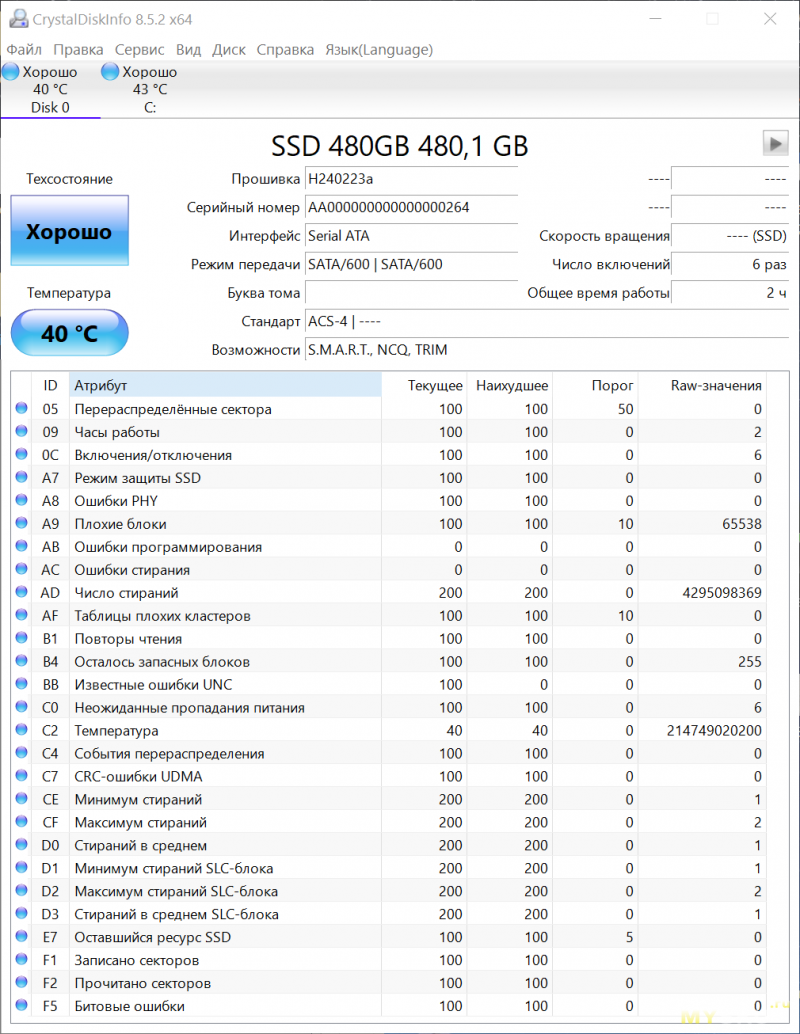Switch to the Disk 0 drive tab
800x1034 pixels.
[x=50, y=90]
